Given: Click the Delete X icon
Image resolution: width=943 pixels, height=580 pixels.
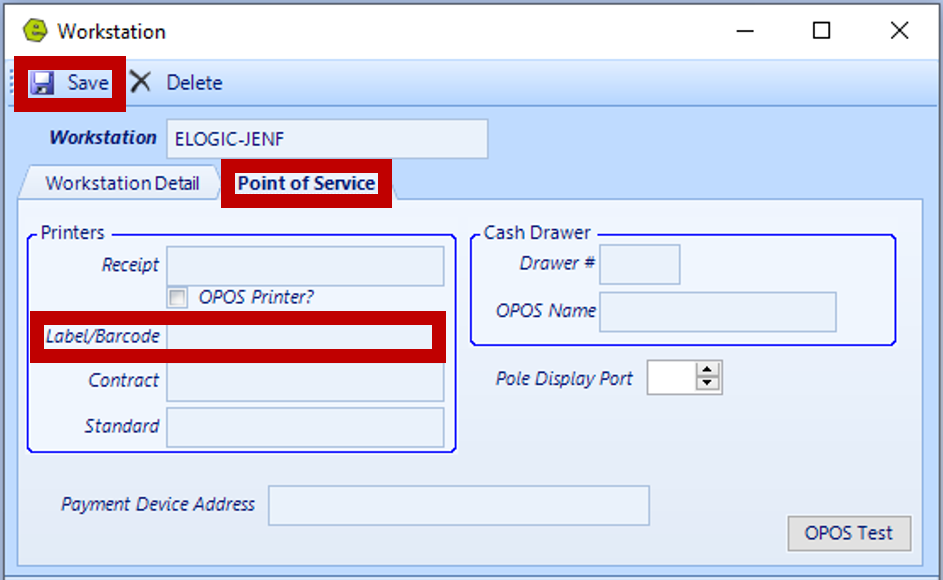Looking at the screenshot, I should (x=141, y=82).
